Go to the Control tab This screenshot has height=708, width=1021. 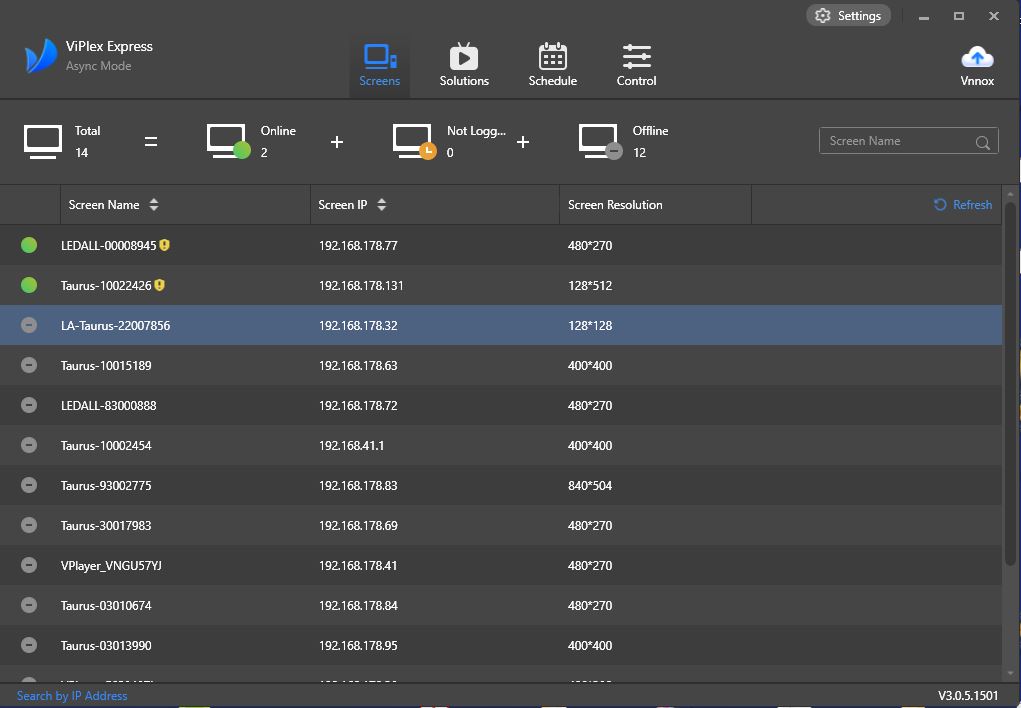(636, 65)
